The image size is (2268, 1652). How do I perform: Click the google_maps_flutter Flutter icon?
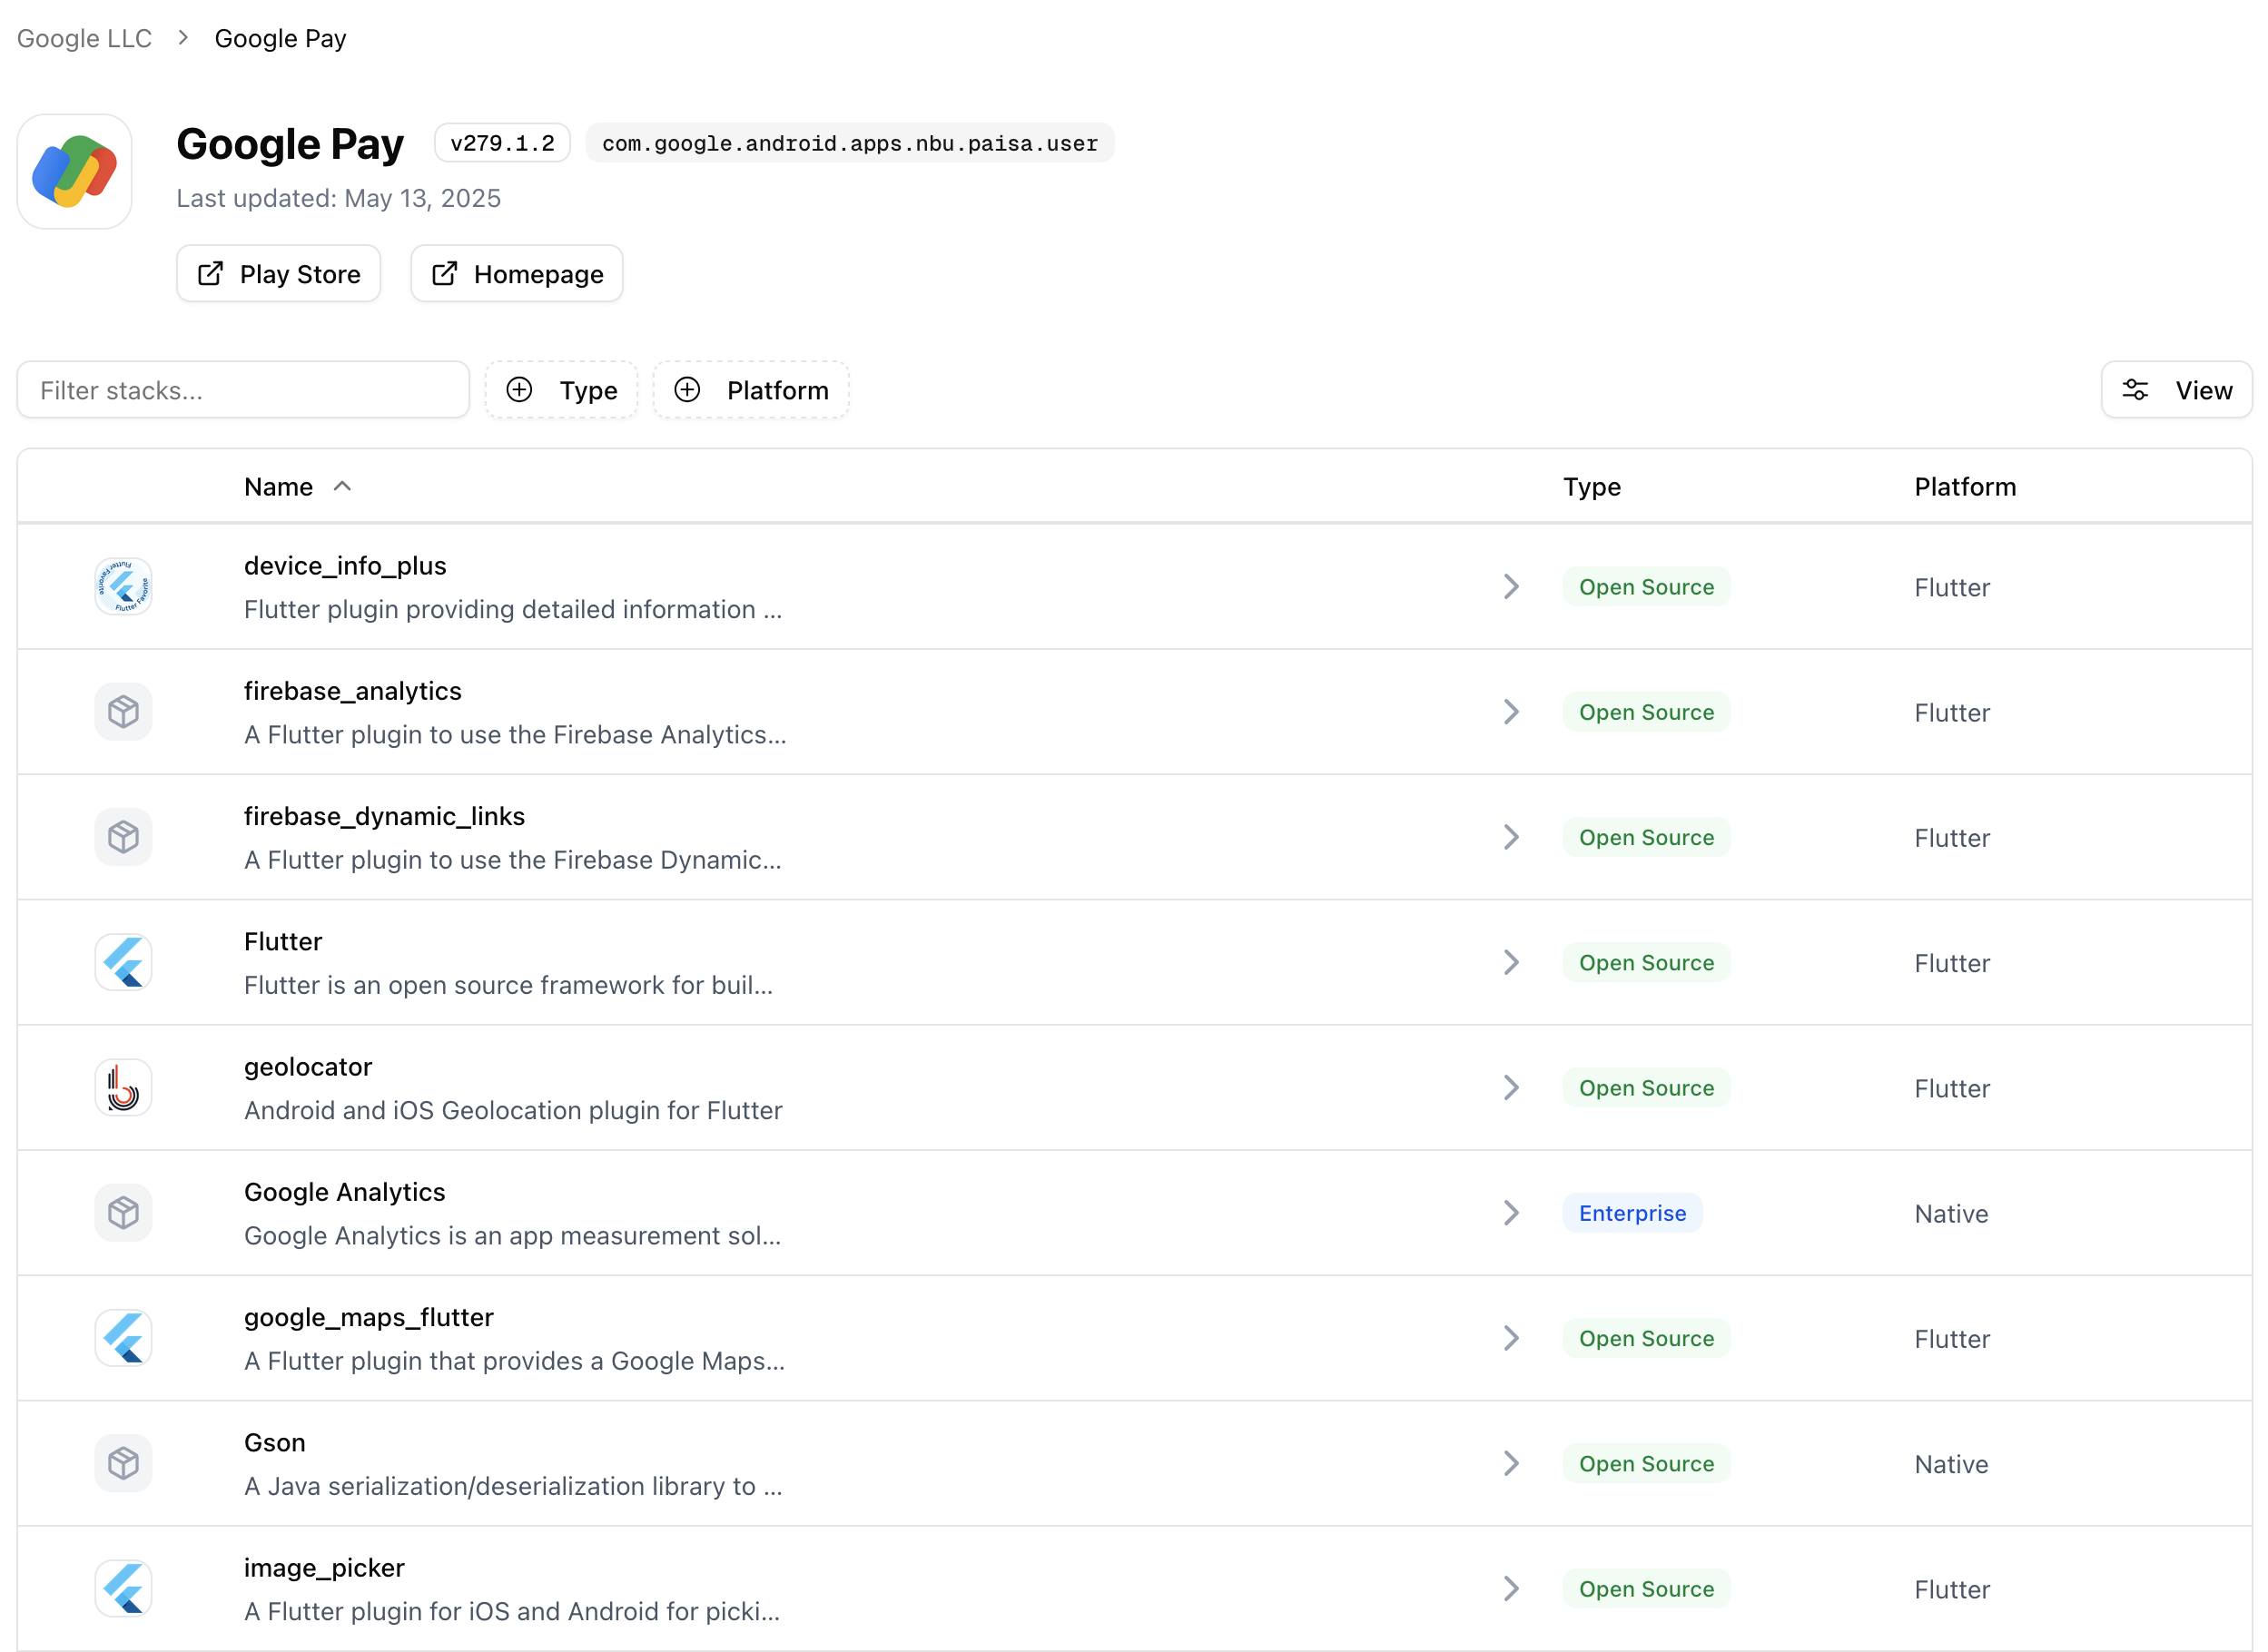(x=123, y=1338)
